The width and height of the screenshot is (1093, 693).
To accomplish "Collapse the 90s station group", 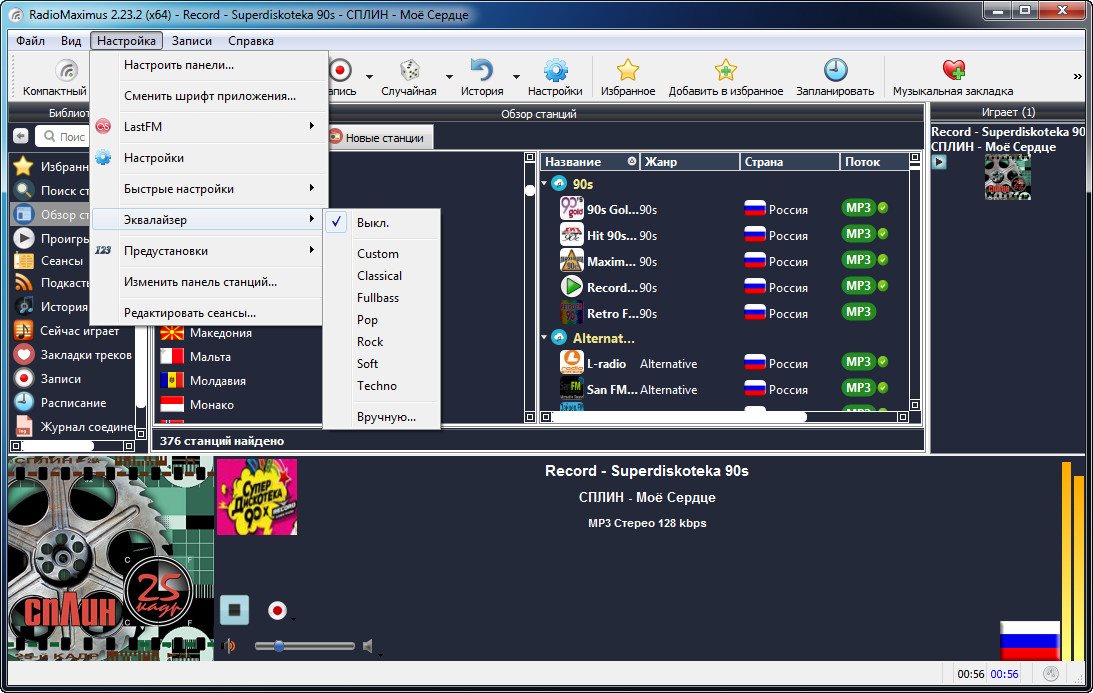I will pos(544,183).
